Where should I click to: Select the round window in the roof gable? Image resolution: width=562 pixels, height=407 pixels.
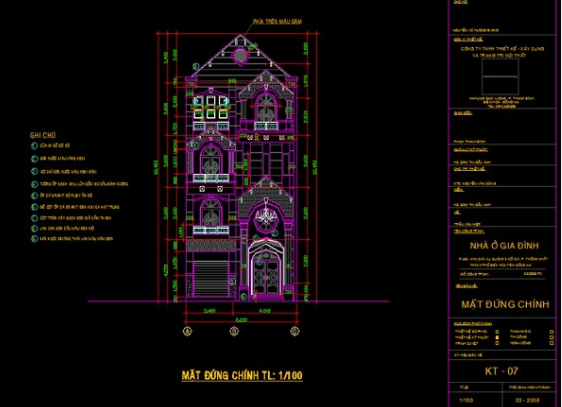[240, 56]
